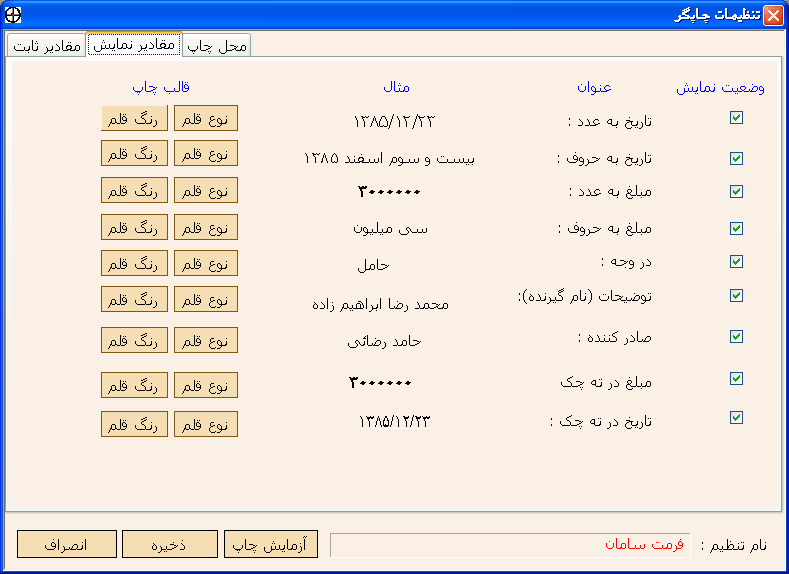The width and height of the screenshot is (789, 574).
Task: Close the تنظیمات چاپگر window
Action: (773, 15)
